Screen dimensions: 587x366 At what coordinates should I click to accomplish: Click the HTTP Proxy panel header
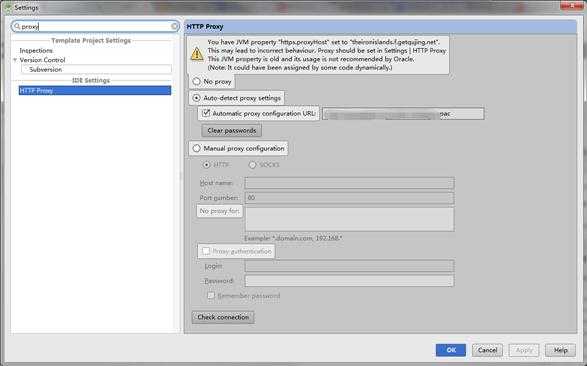380,27
